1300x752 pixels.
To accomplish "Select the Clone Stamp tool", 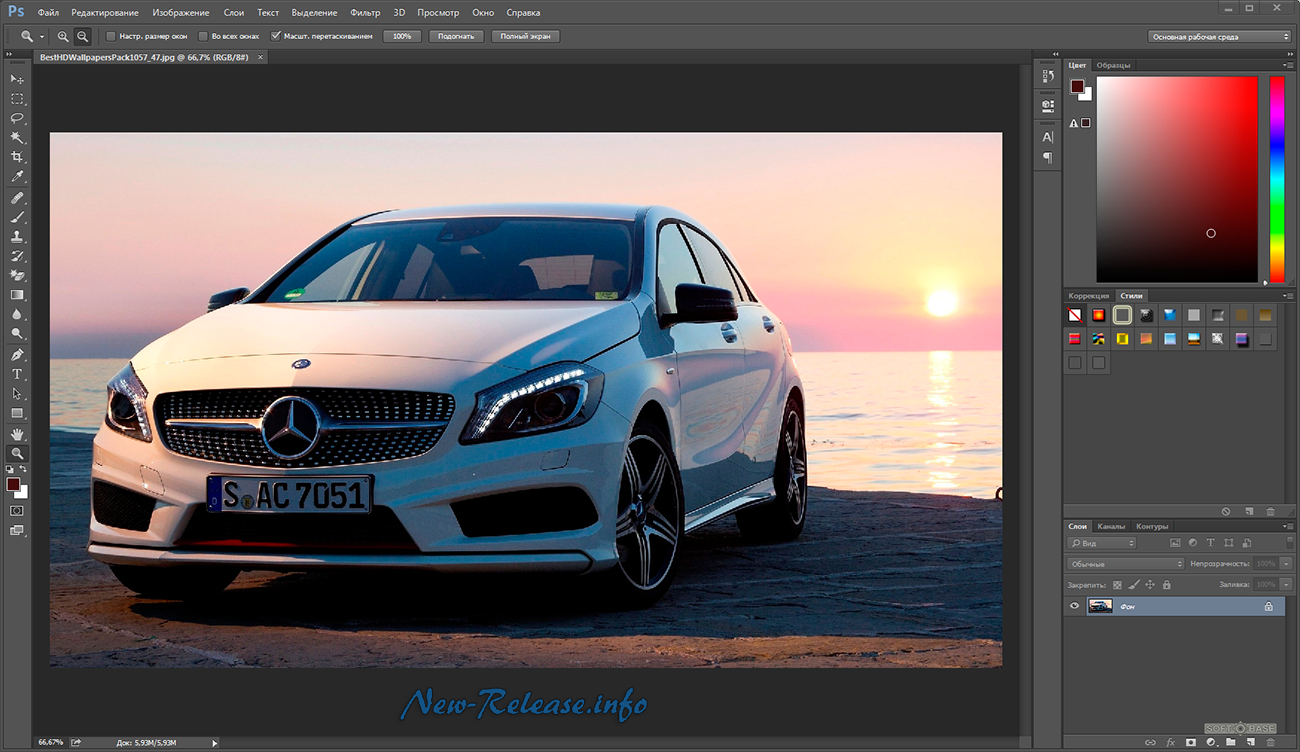I will click(x=17, y=237).
